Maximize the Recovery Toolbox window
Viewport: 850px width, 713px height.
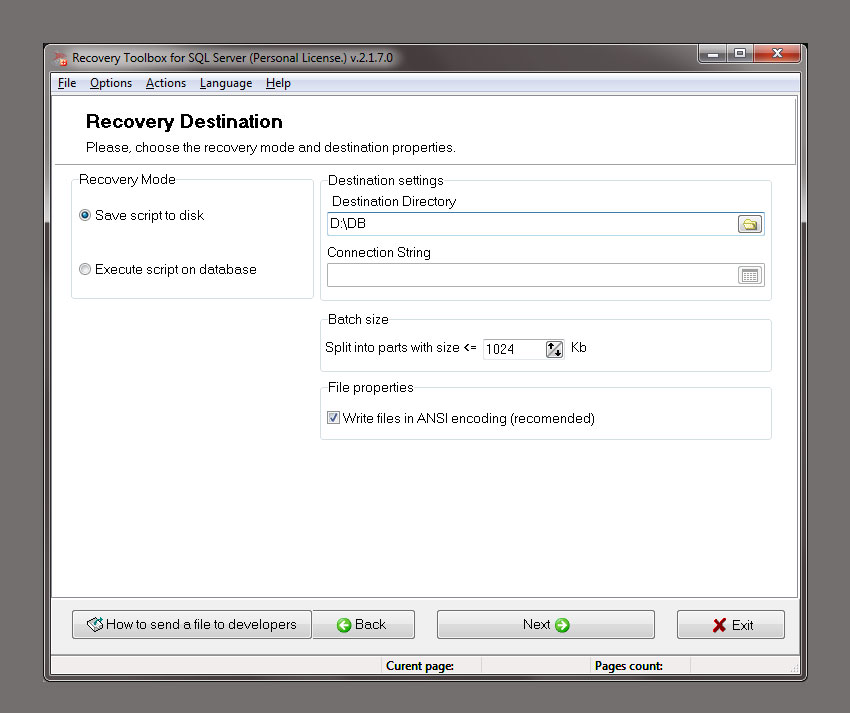coord(739,54)
